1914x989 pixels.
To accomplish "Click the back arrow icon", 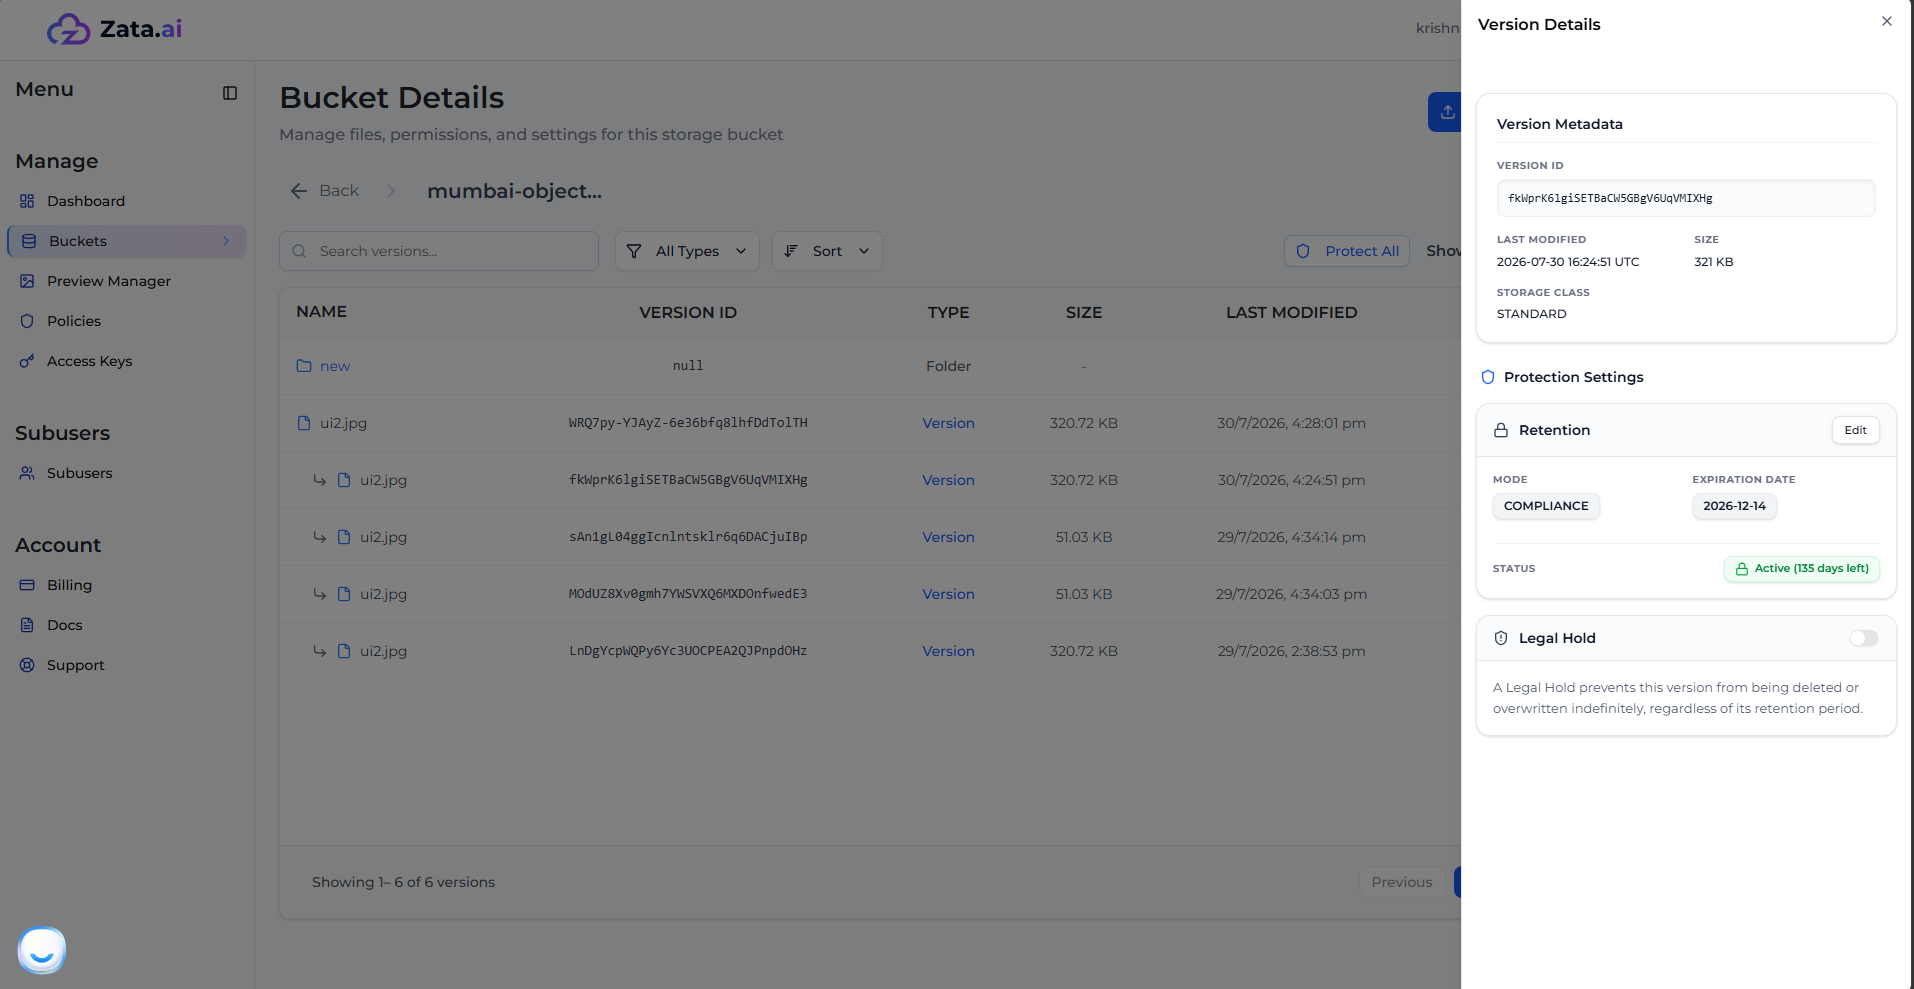I will point(298,191).
